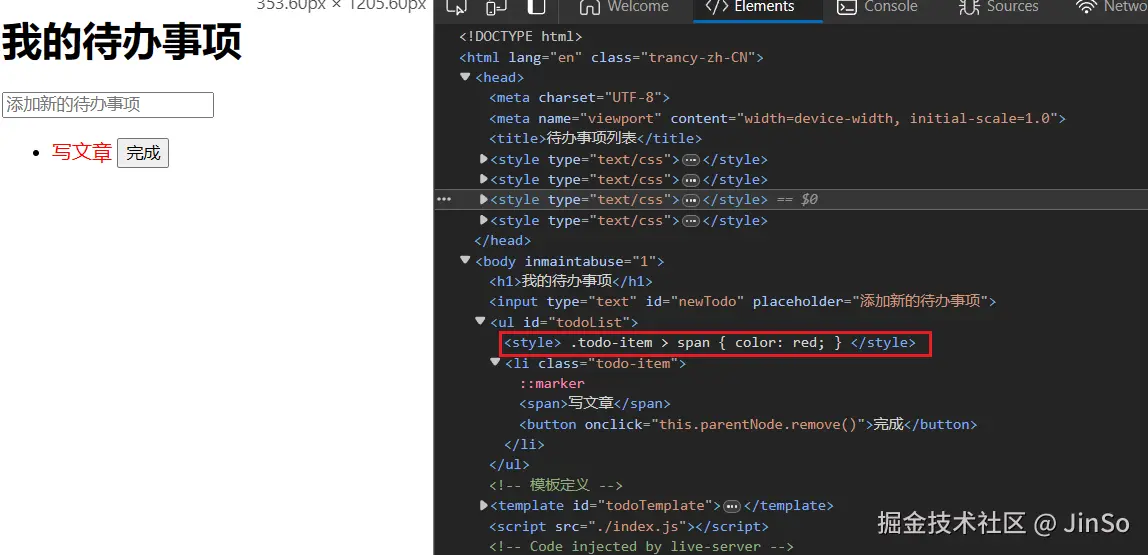This screenshot has height=555, width=1148.
Task: Click the red 写文章 todo text on page
Action: (x=81, y=152)
